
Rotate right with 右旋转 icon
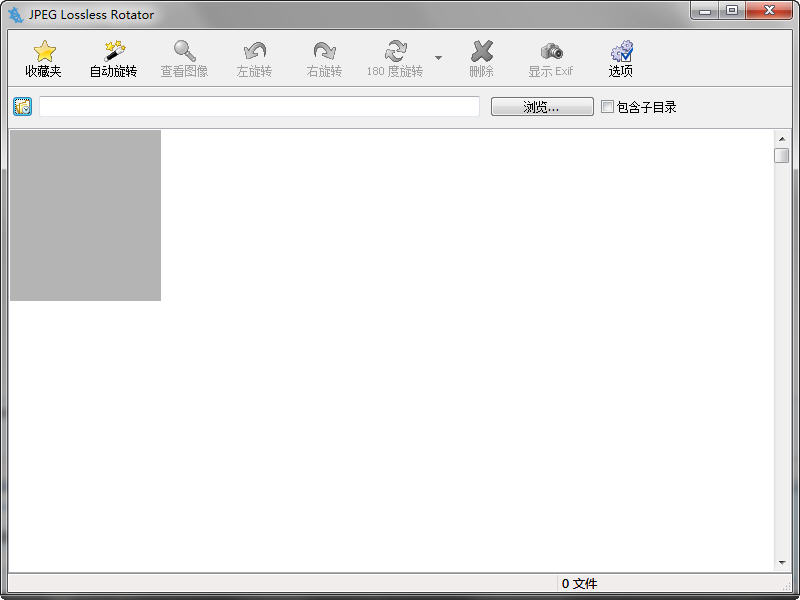(x=324, y=51)
